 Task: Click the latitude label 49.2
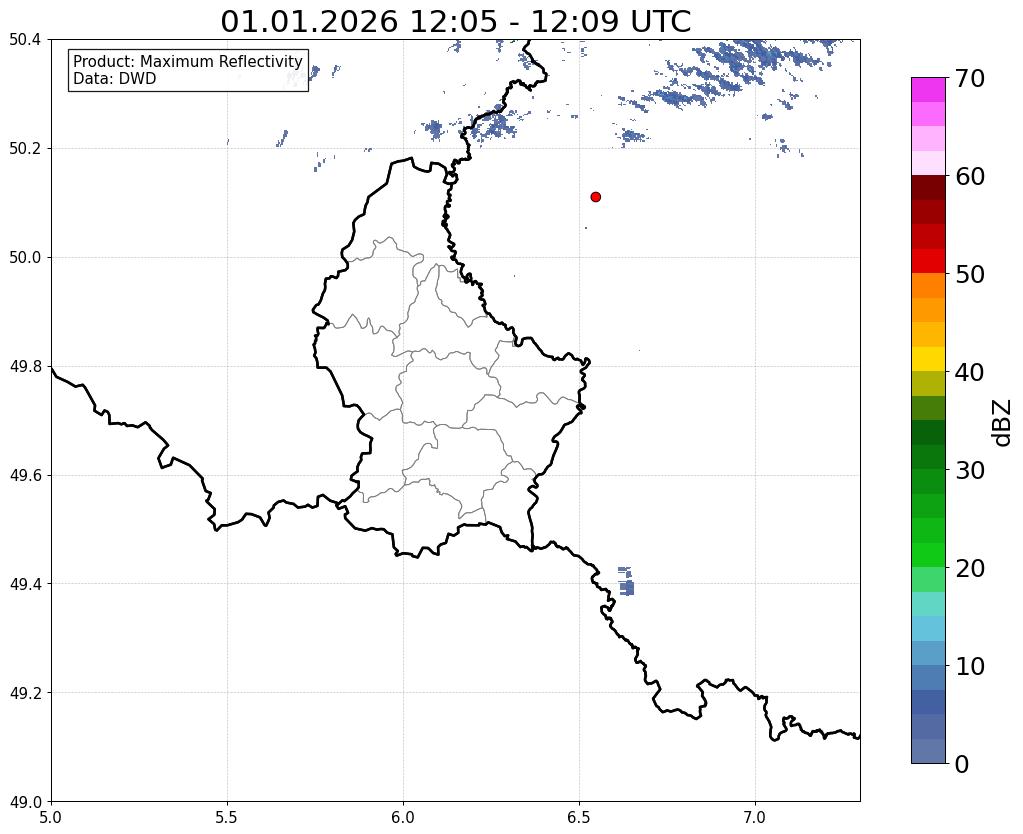(25, 693)
